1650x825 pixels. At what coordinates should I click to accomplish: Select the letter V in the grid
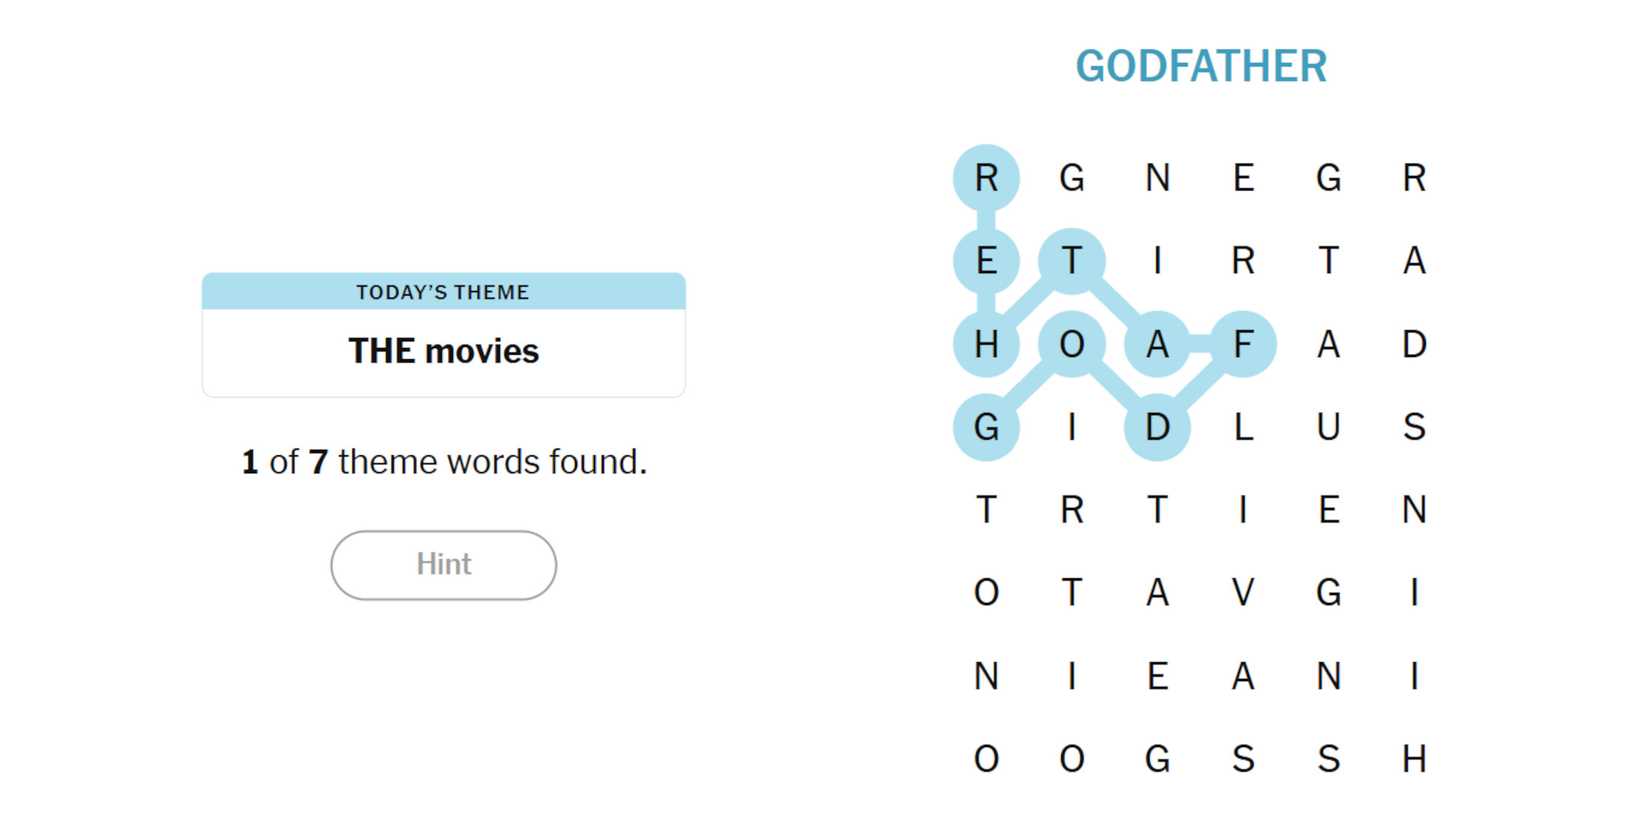(1243, 593)
